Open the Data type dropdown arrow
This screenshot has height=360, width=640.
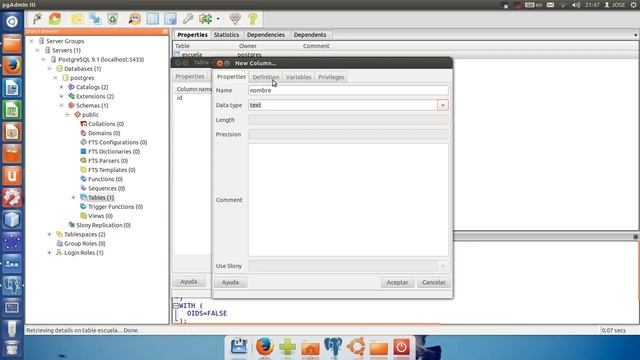pos(443,105)
